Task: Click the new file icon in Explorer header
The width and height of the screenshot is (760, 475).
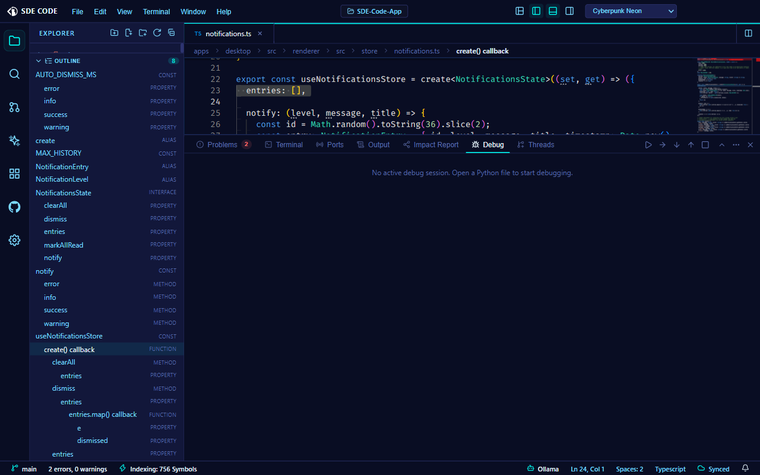Action: point(128,33)
